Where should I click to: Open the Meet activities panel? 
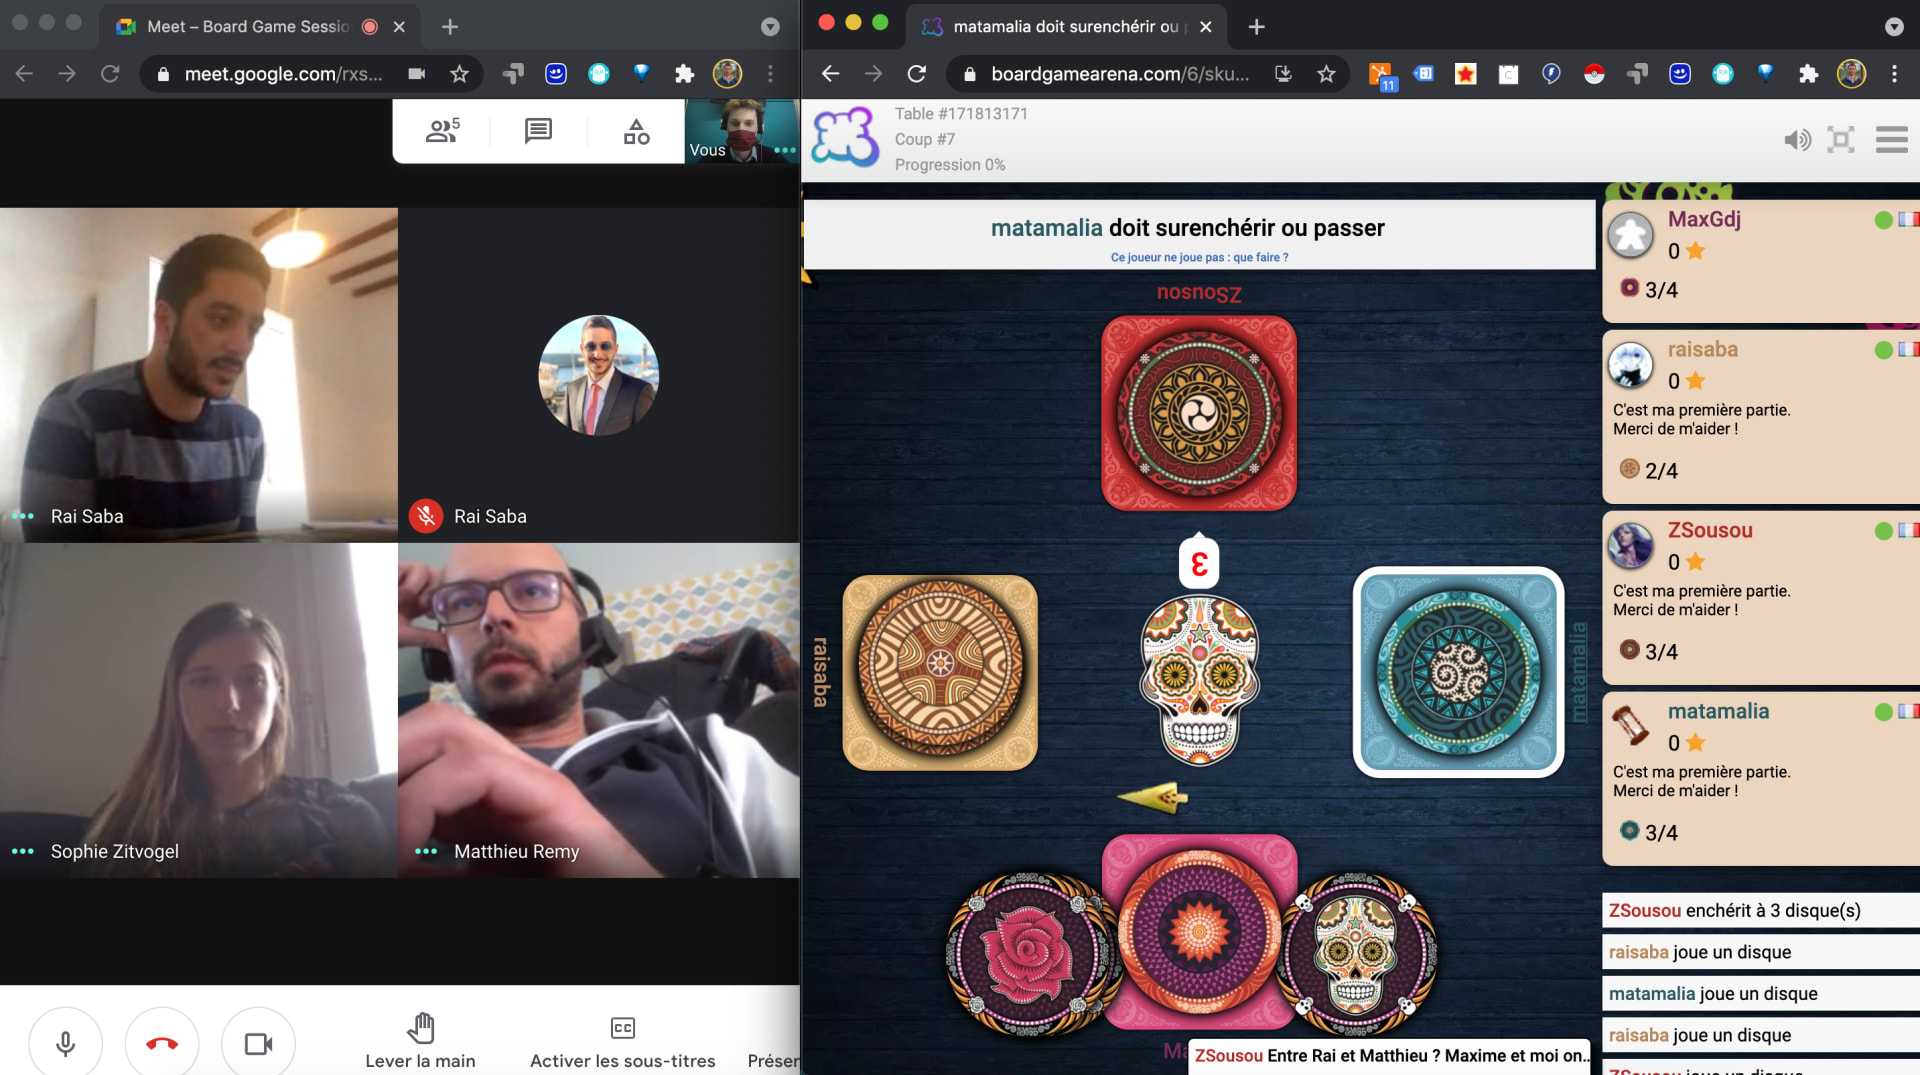pos(636,131)
